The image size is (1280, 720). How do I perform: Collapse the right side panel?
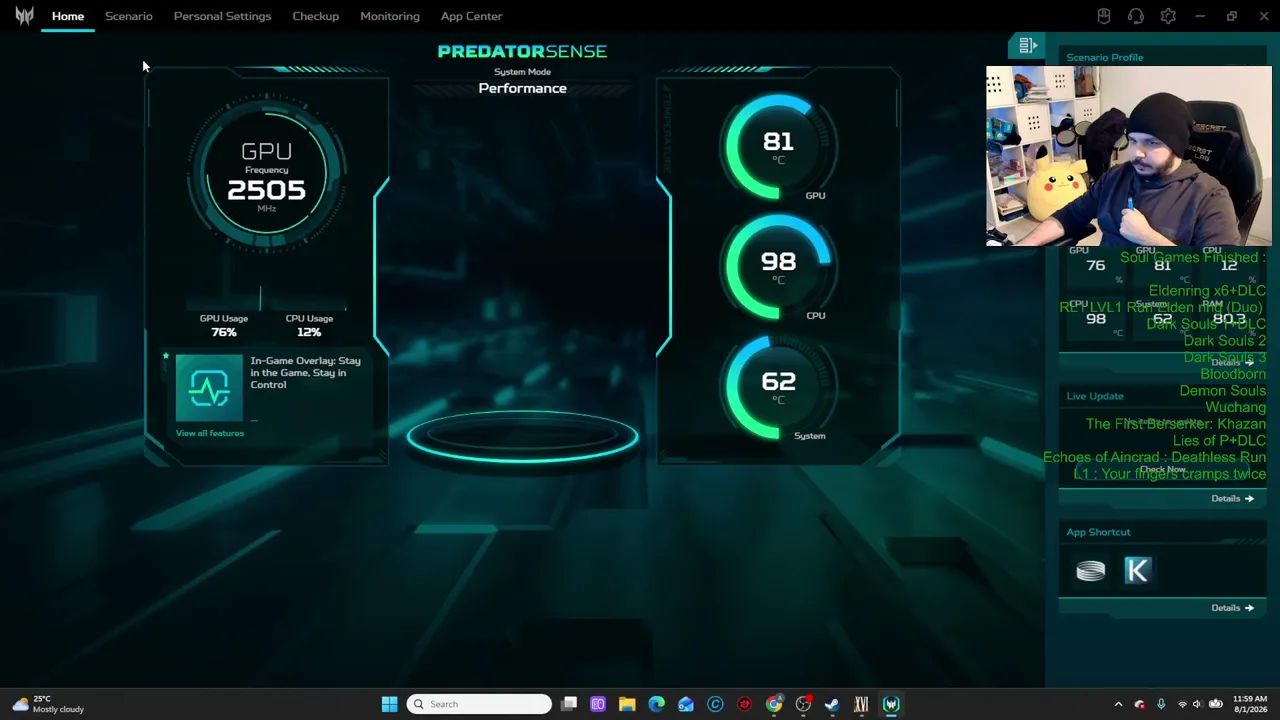[1028, 46]
